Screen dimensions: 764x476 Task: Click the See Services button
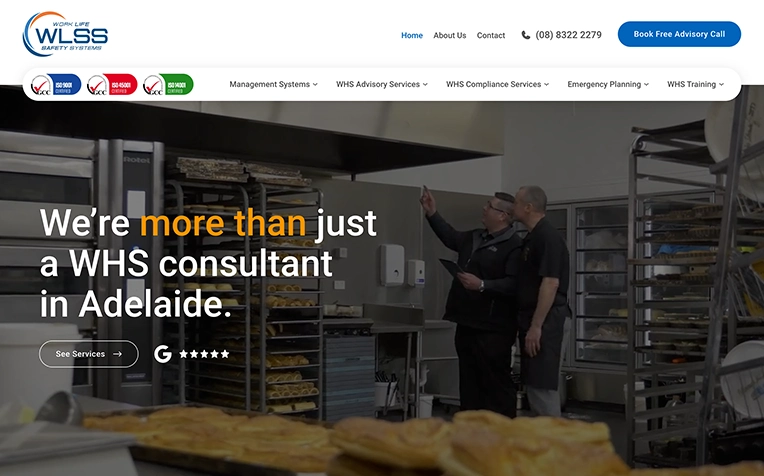[x=89, y=354]
